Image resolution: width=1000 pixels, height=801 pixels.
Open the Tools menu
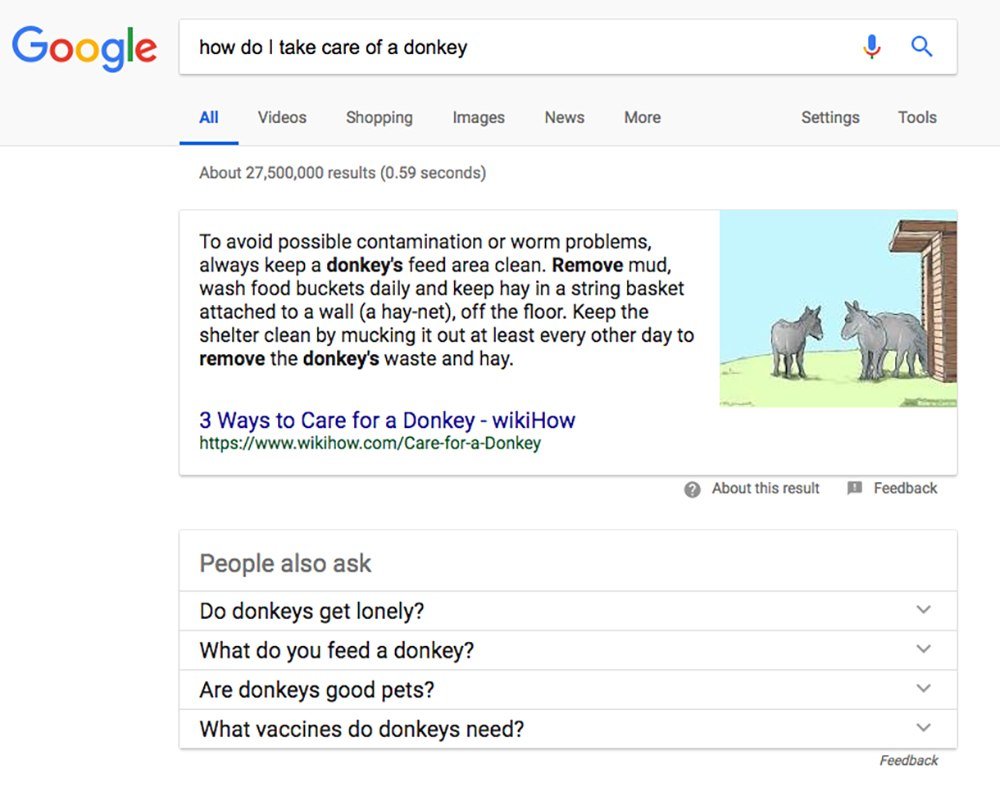[917, 117]
